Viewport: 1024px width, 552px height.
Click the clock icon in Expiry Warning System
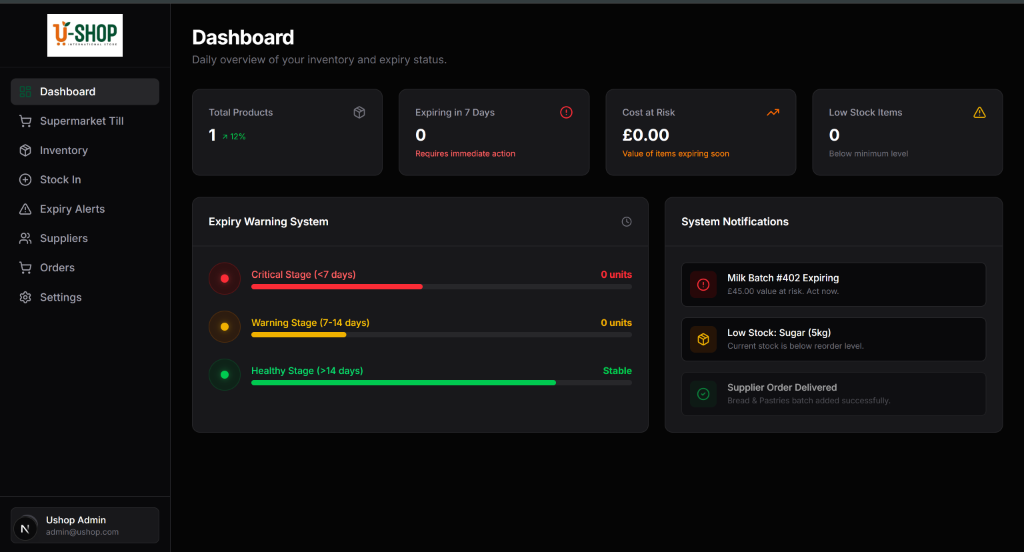(627, 222)
